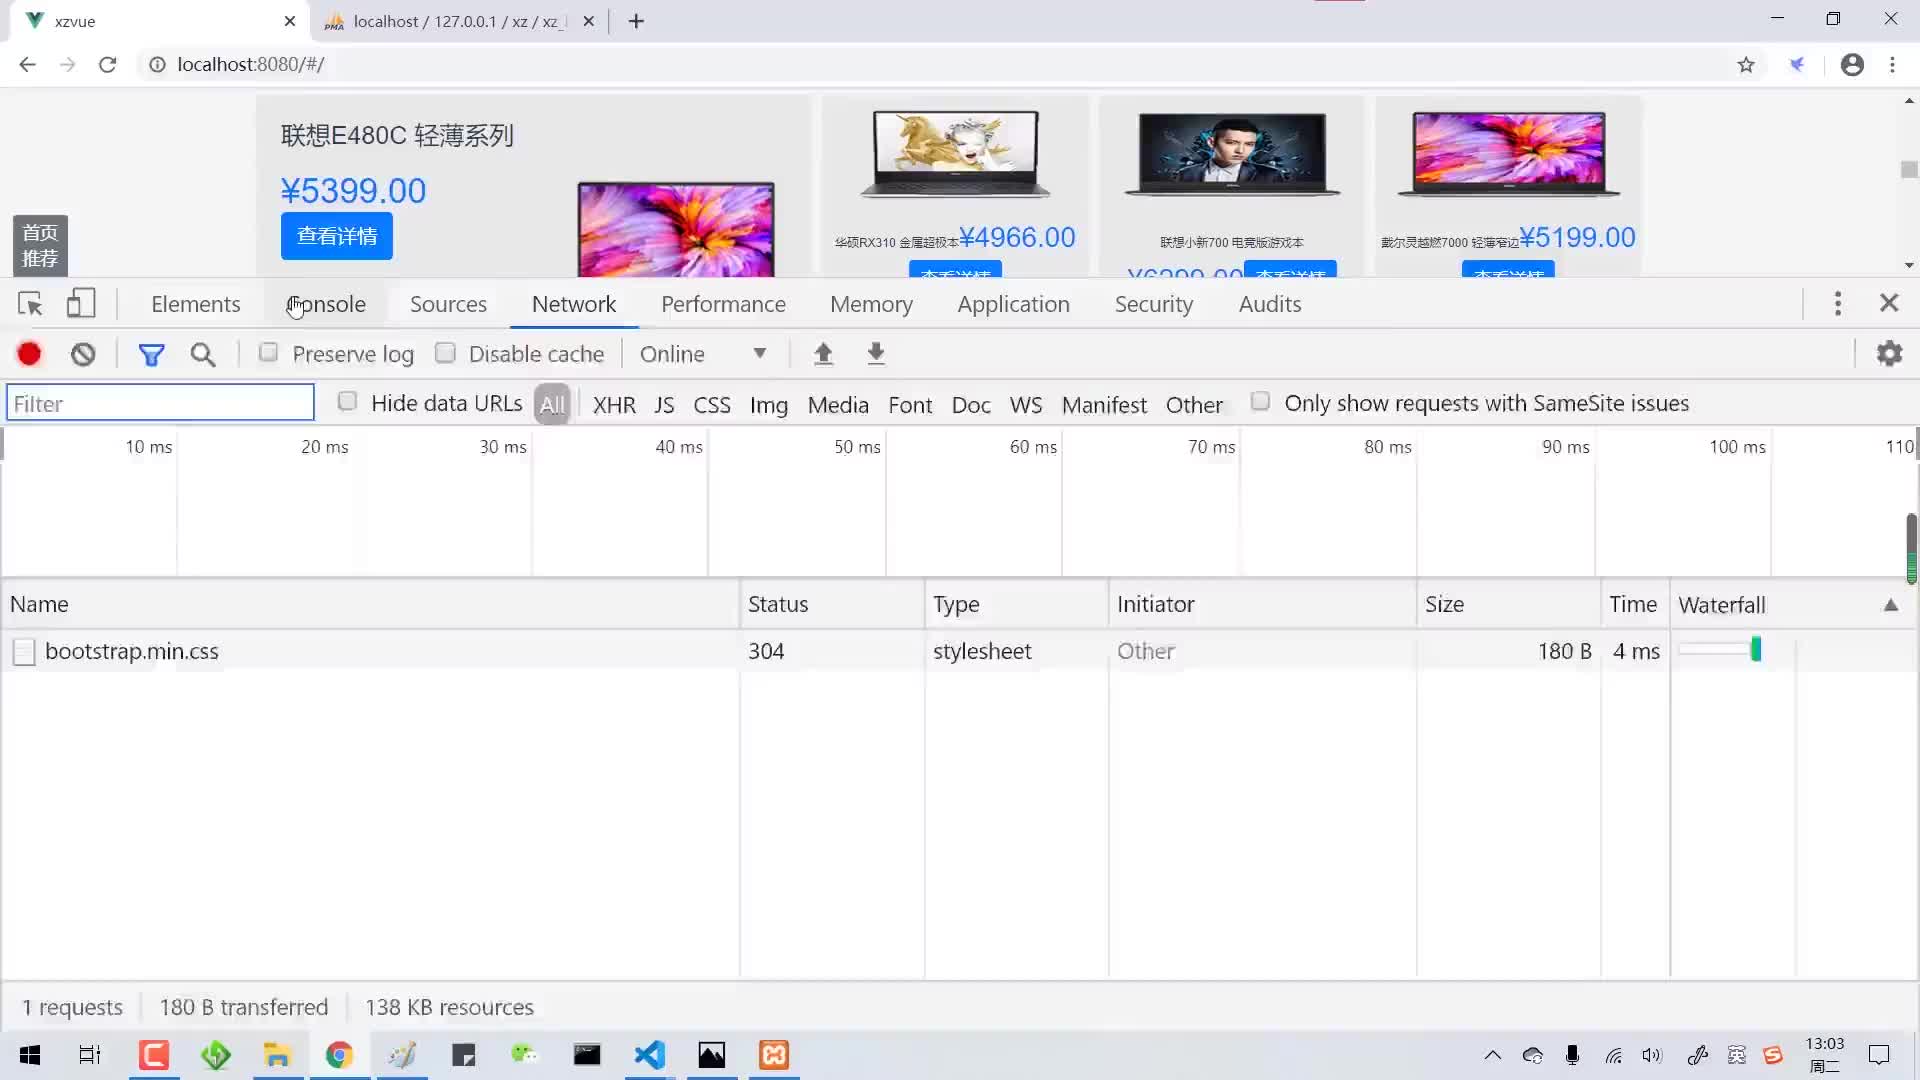1920x1080 pixels.
Task: Check Only show requests with SameSite issues
Action: pyautogui.click(x=1260, y=401)
